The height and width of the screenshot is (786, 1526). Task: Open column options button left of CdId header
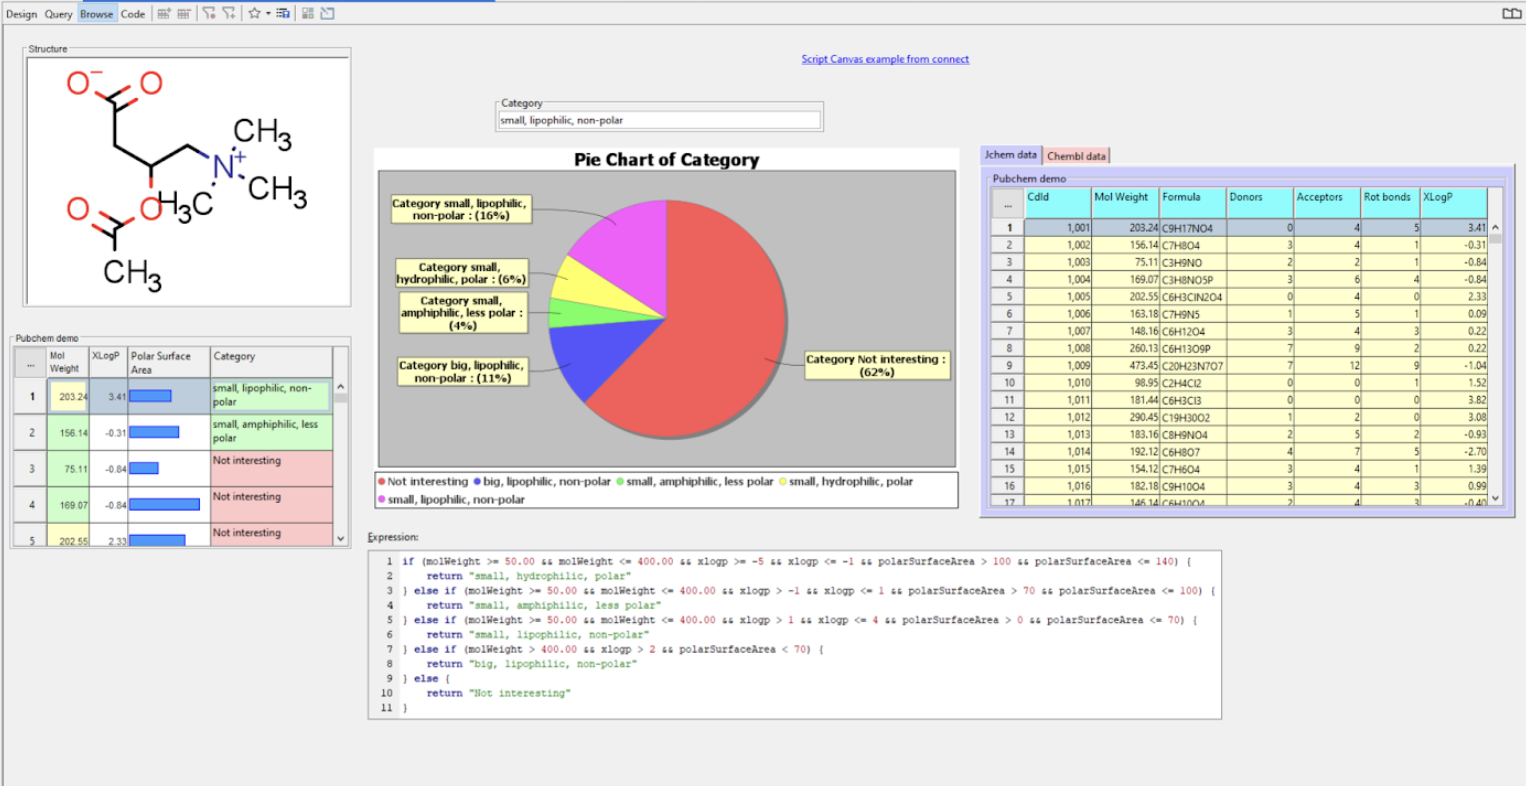pos(1007,204)
